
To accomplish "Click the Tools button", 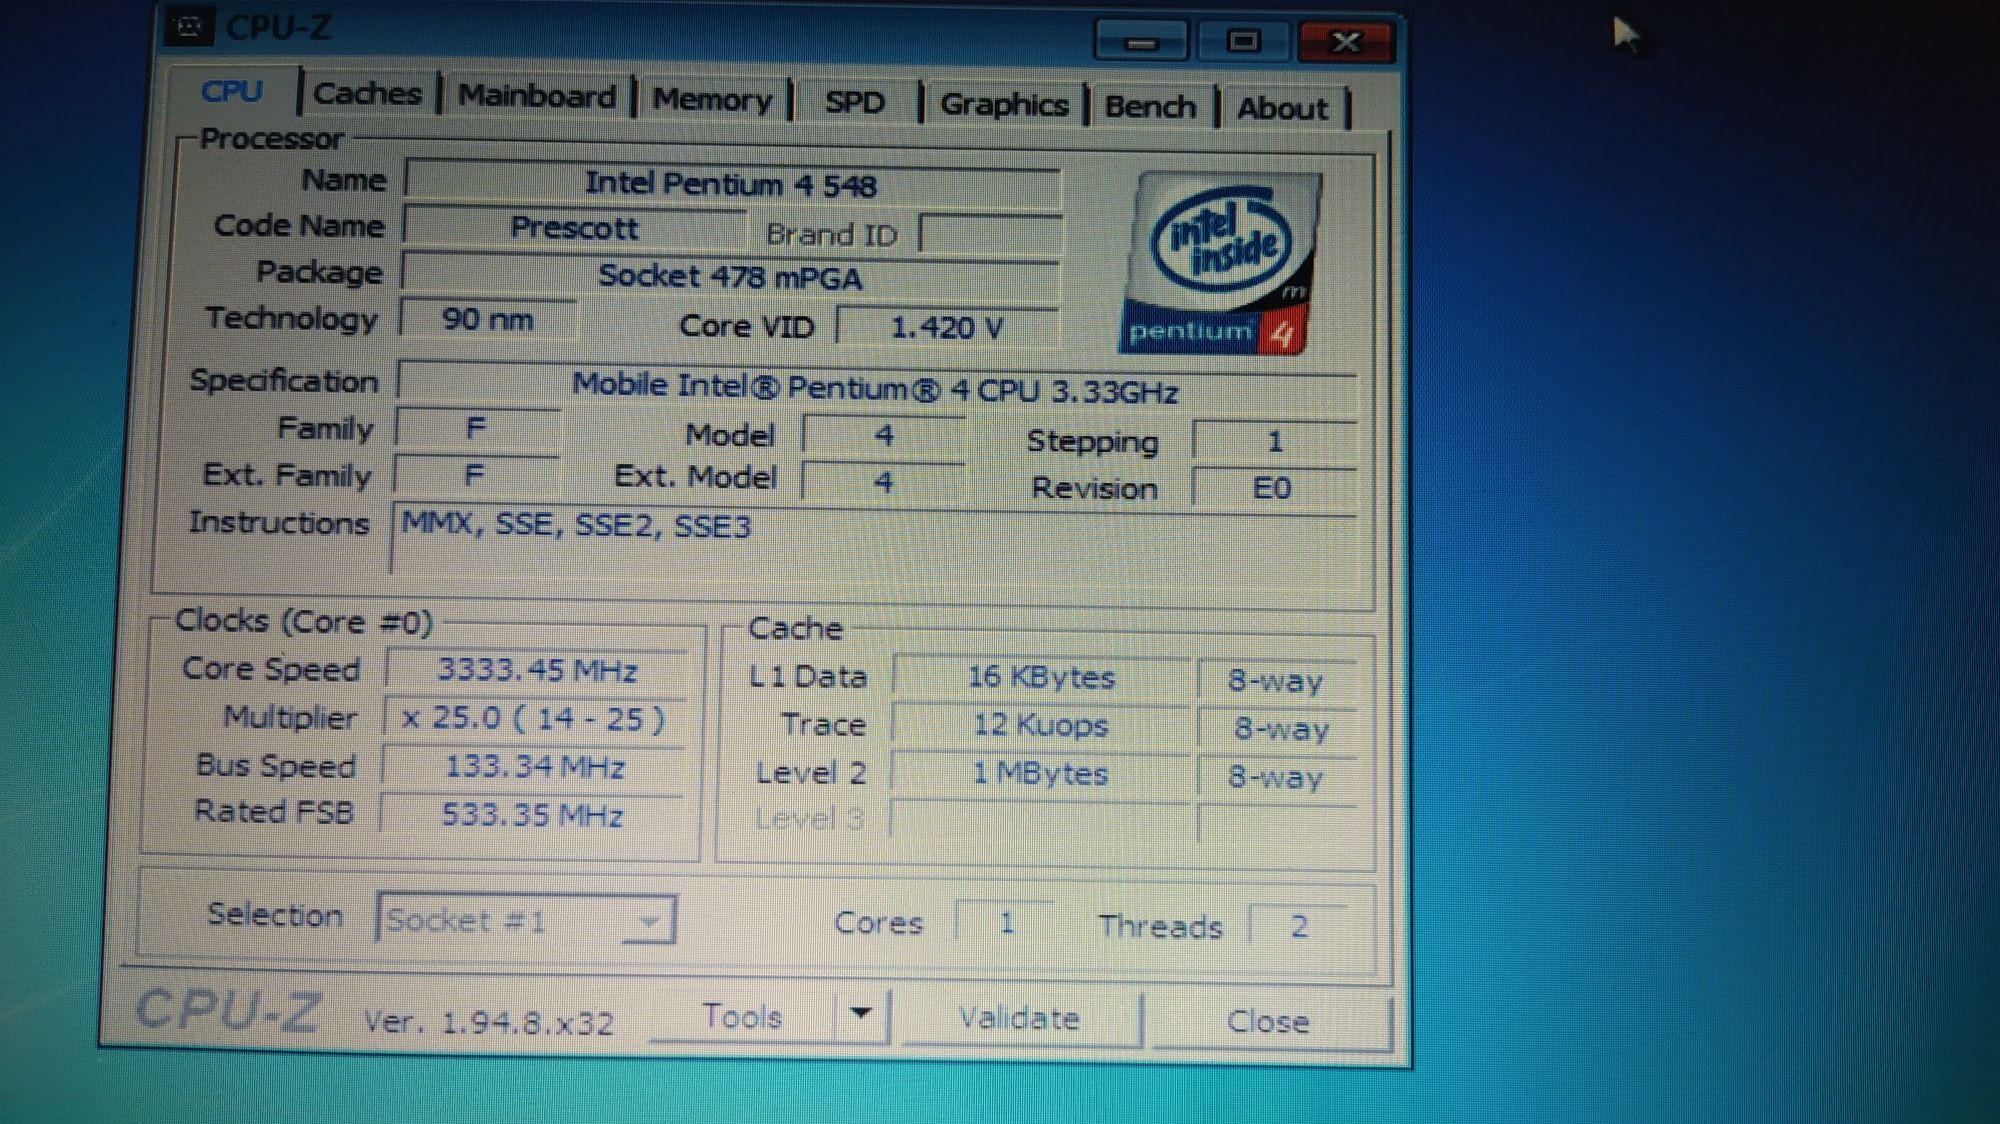I will tap(742, 1016).
